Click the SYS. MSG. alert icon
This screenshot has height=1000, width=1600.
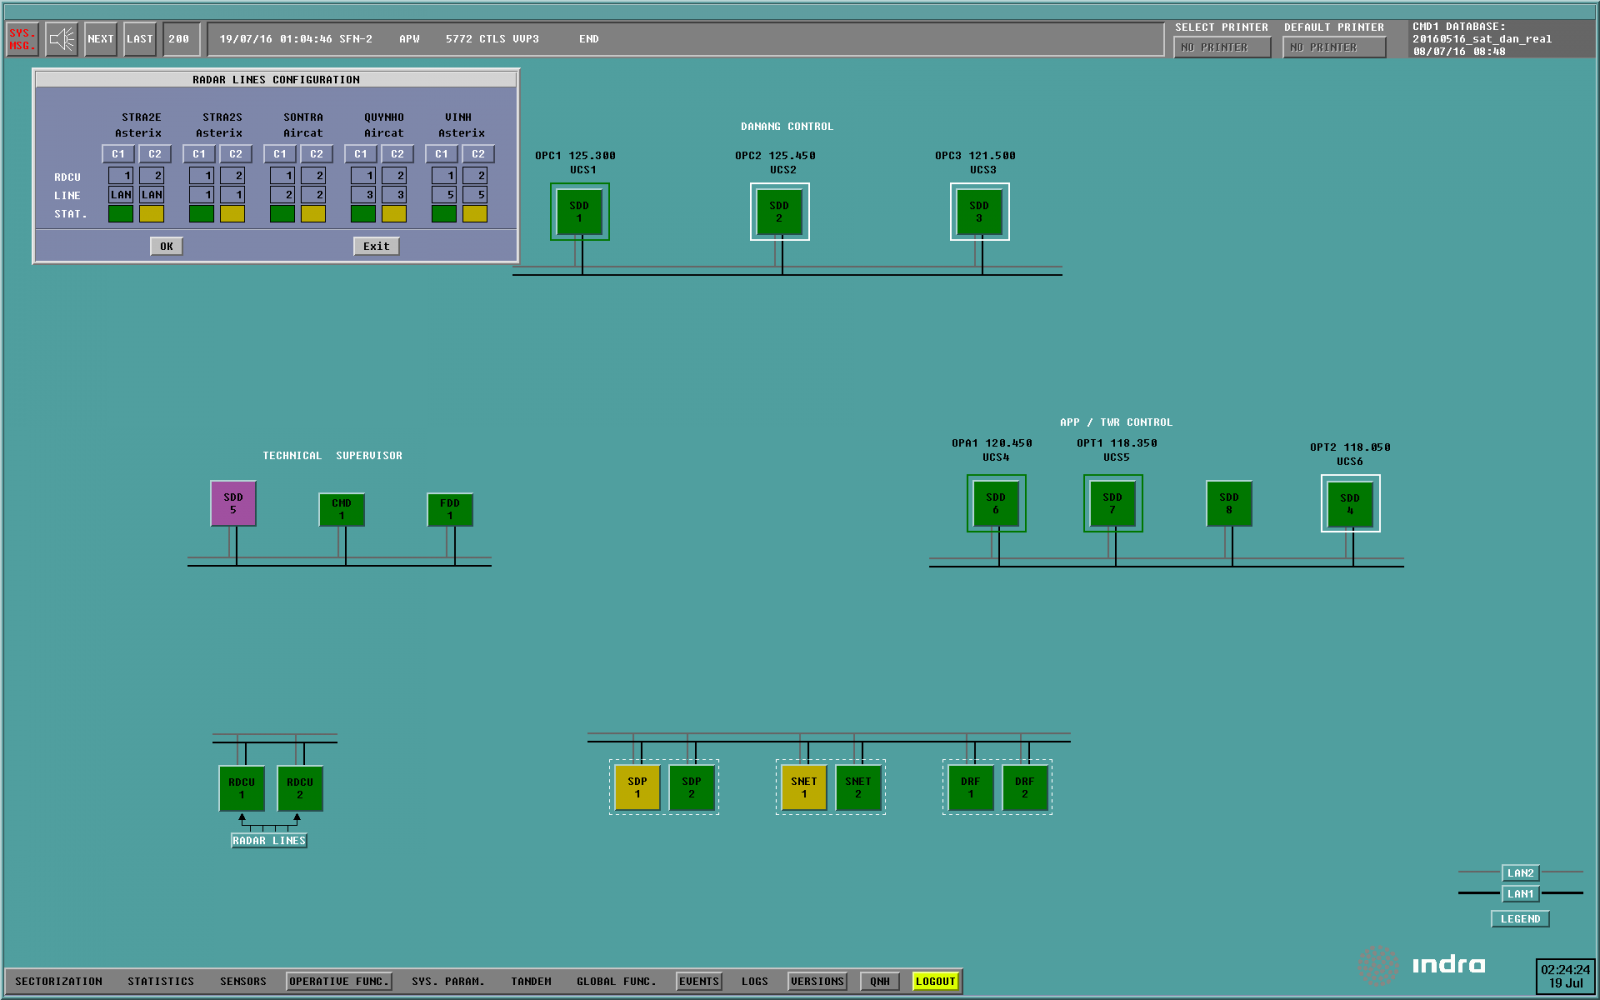[21, 39]
